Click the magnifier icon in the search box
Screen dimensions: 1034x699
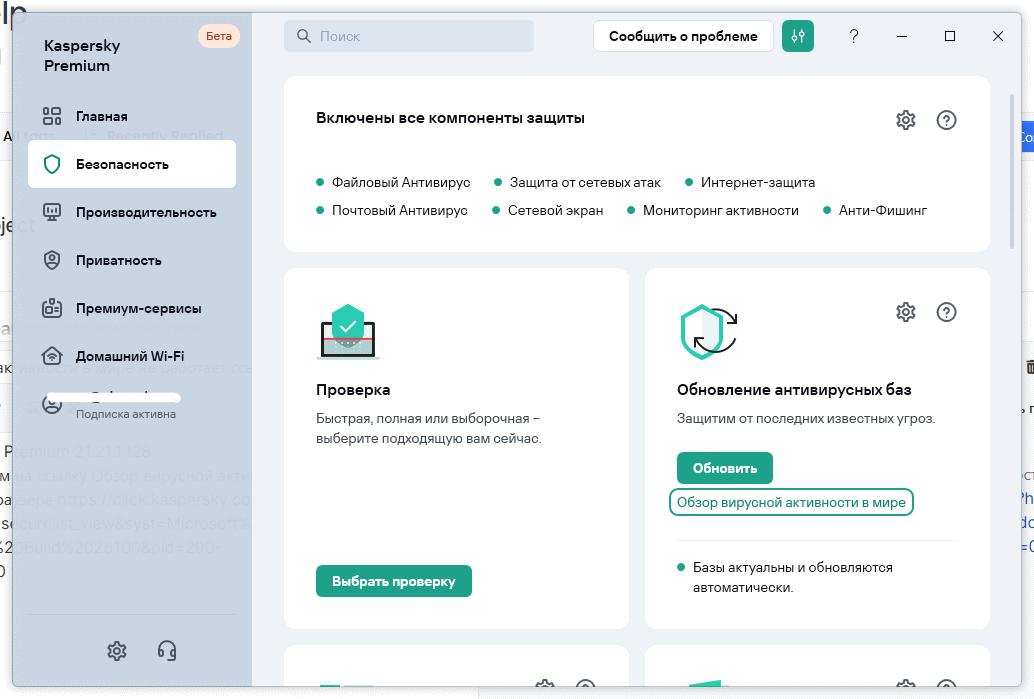304,36
